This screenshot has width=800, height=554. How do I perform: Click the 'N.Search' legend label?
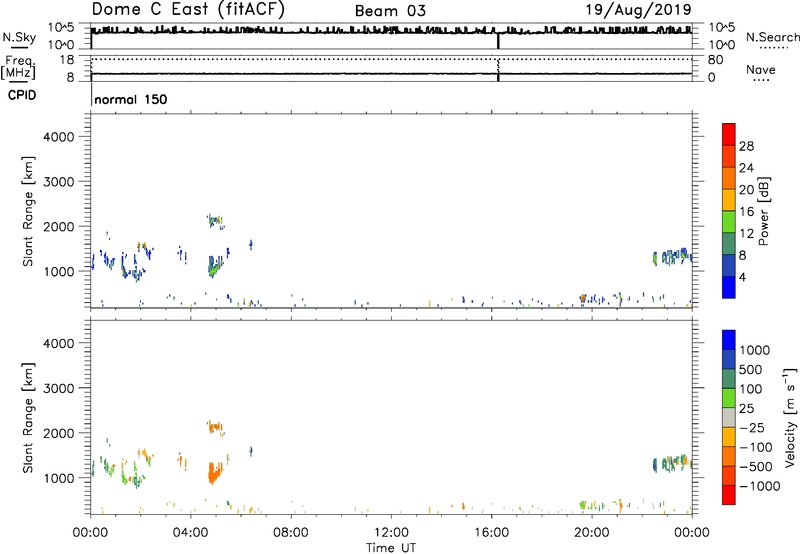772,37
